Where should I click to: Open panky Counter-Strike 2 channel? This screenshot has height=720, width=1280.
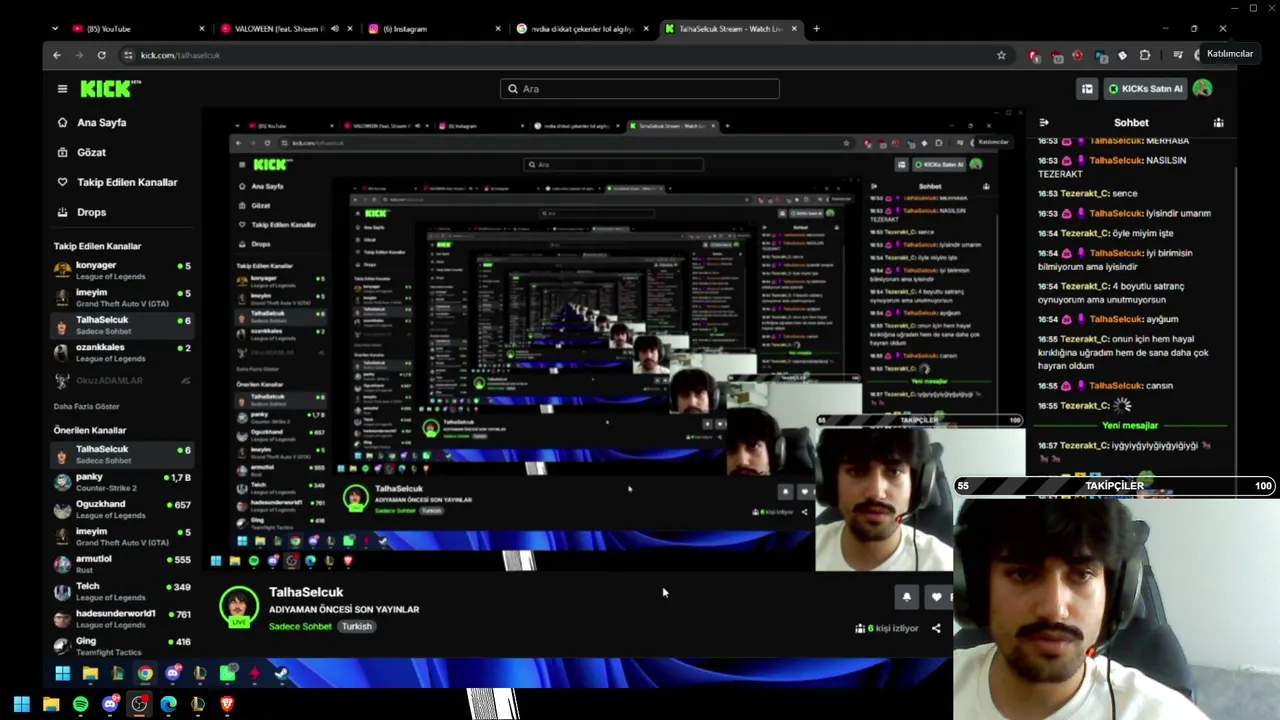[x=122, y=482]
